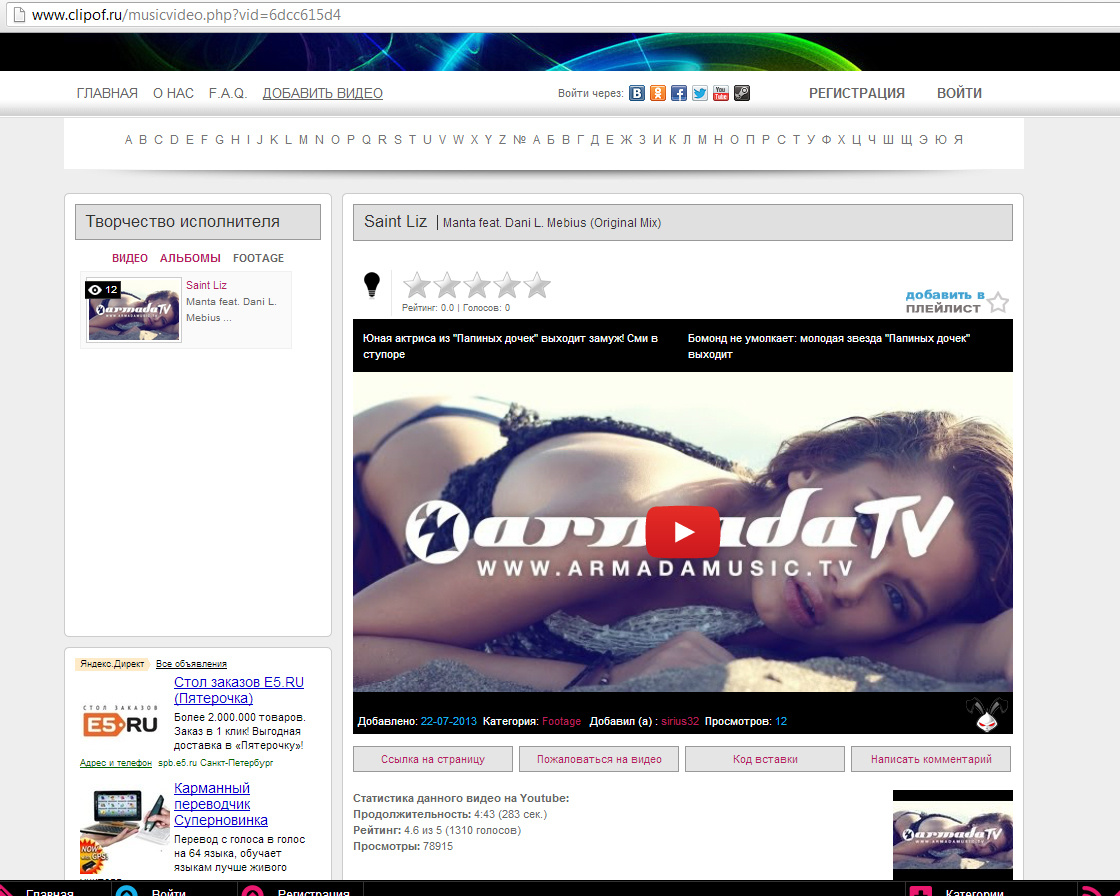Image resolution: width=1120 pixels, height=896 pixels.
Task: Open the 'Saint Liz' link in sidebar
Action: [x=206, y=285]
